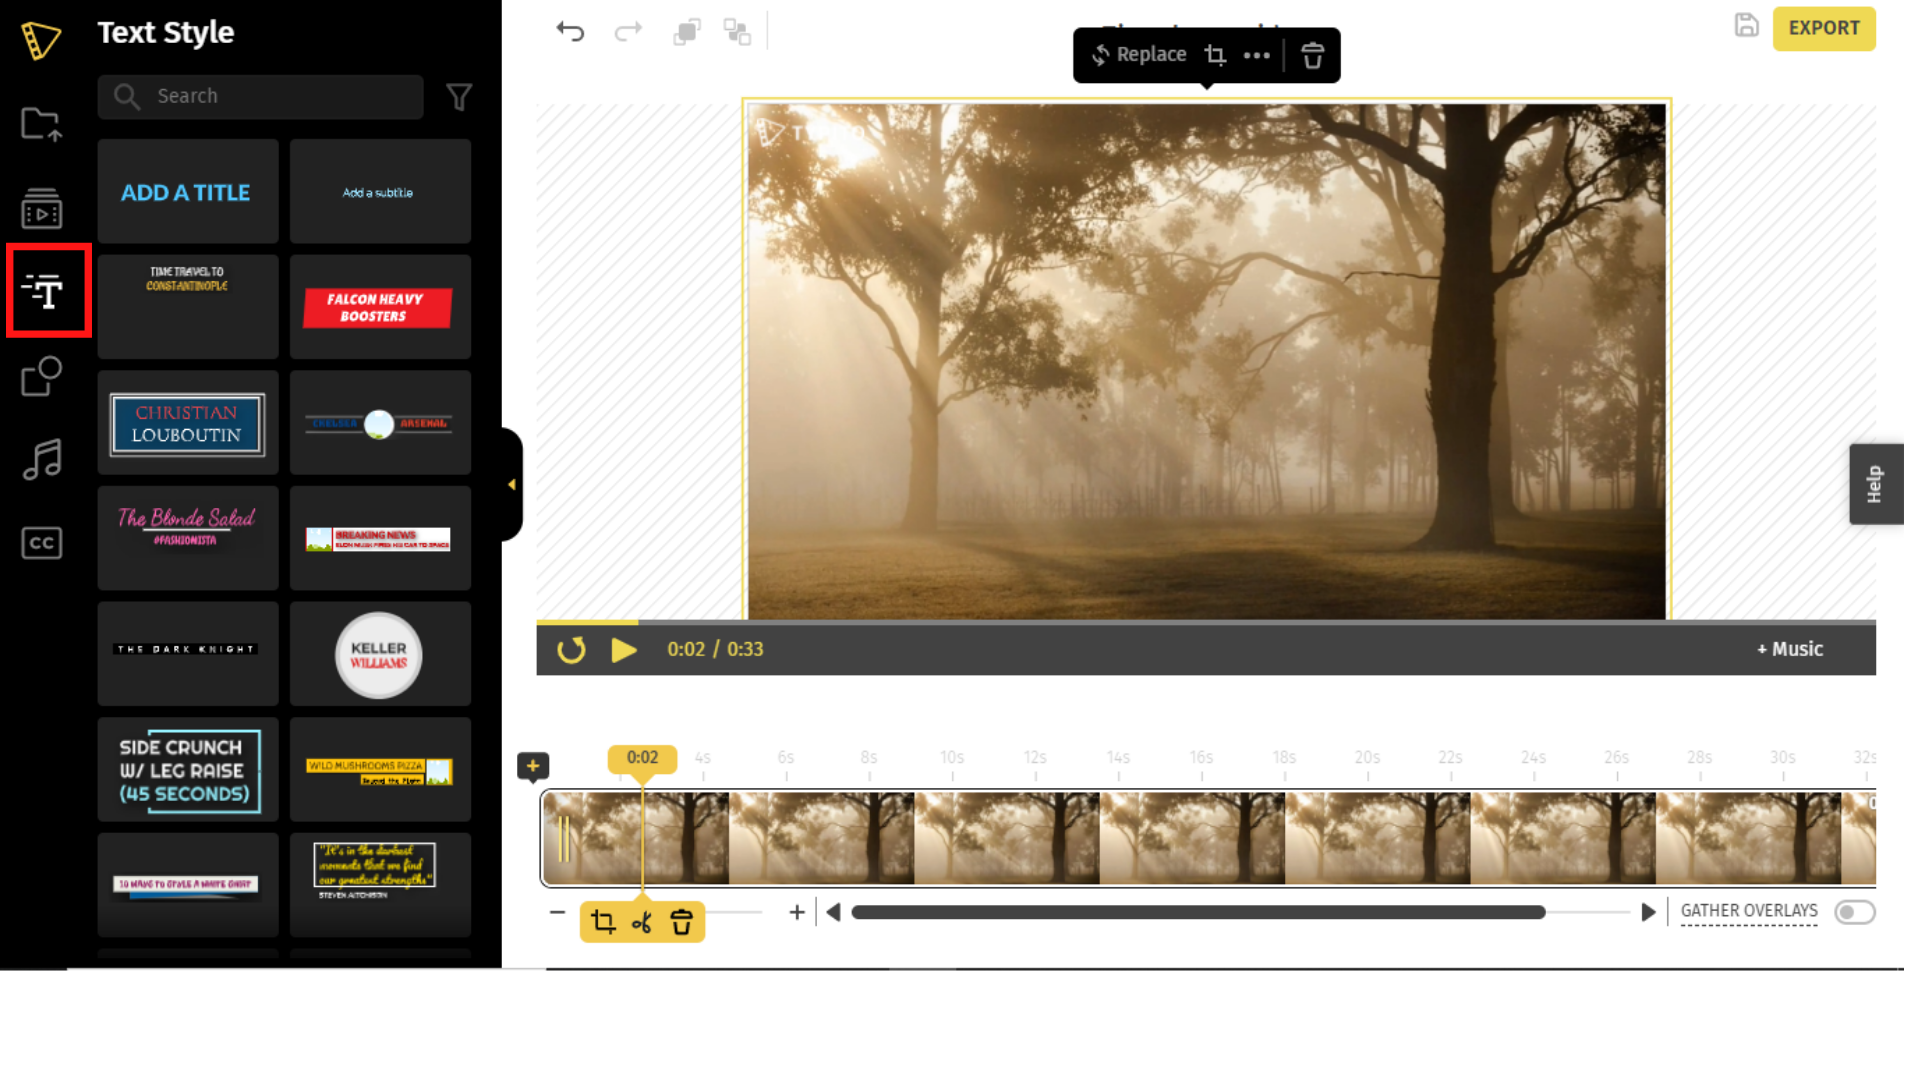Click the forest clip on timeline

(1208, 838)
